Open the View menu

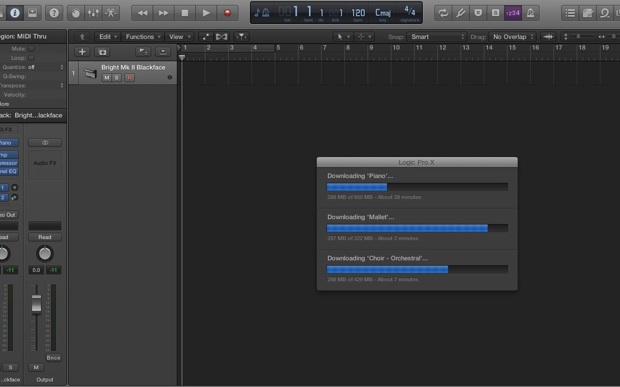tap(180, 37)
